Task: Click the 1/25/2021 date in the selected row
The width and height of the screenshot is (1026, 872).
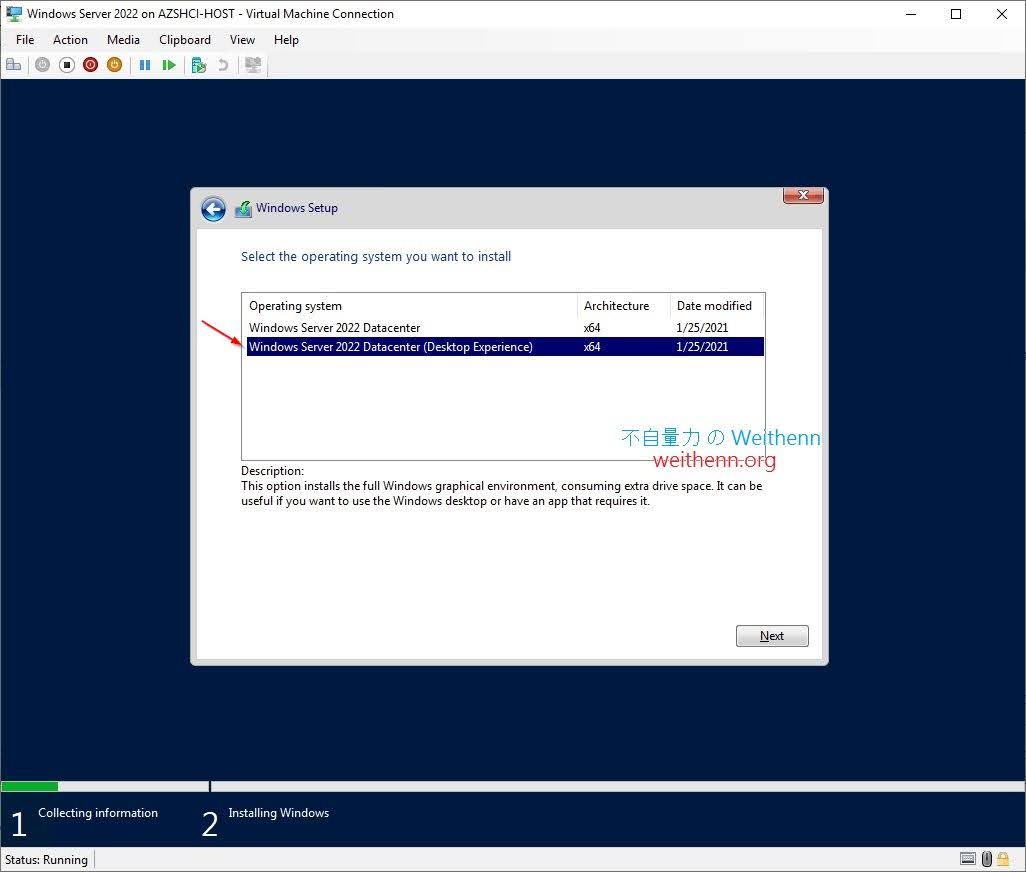Action: pyautogui.click(x=702, y=347)
